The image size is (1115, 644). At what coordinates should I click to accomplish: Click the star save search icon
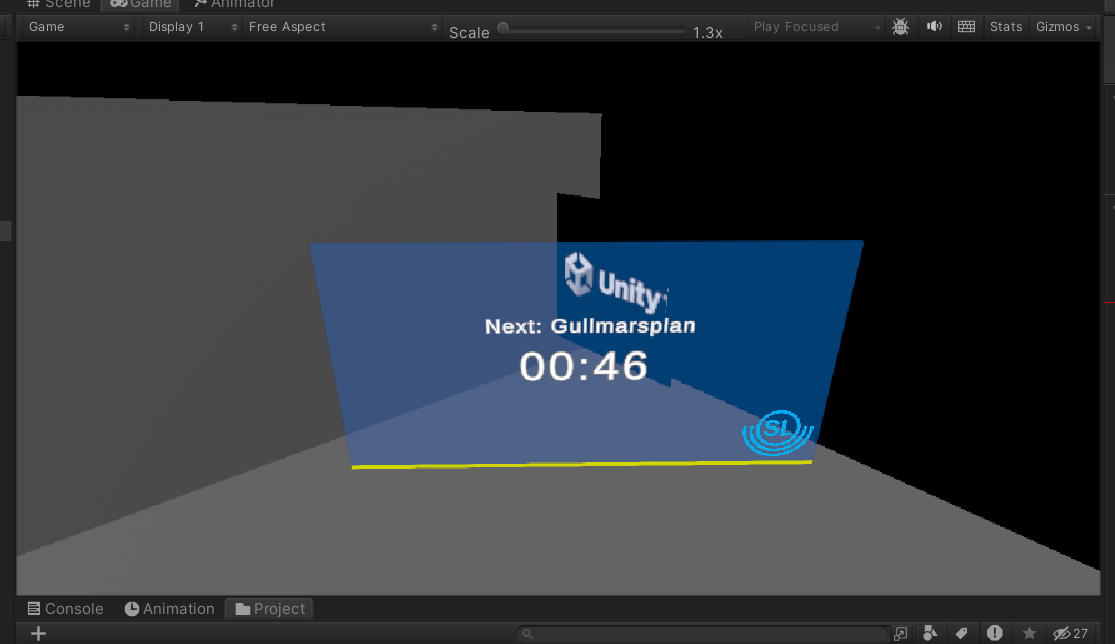pos(1029,633)
